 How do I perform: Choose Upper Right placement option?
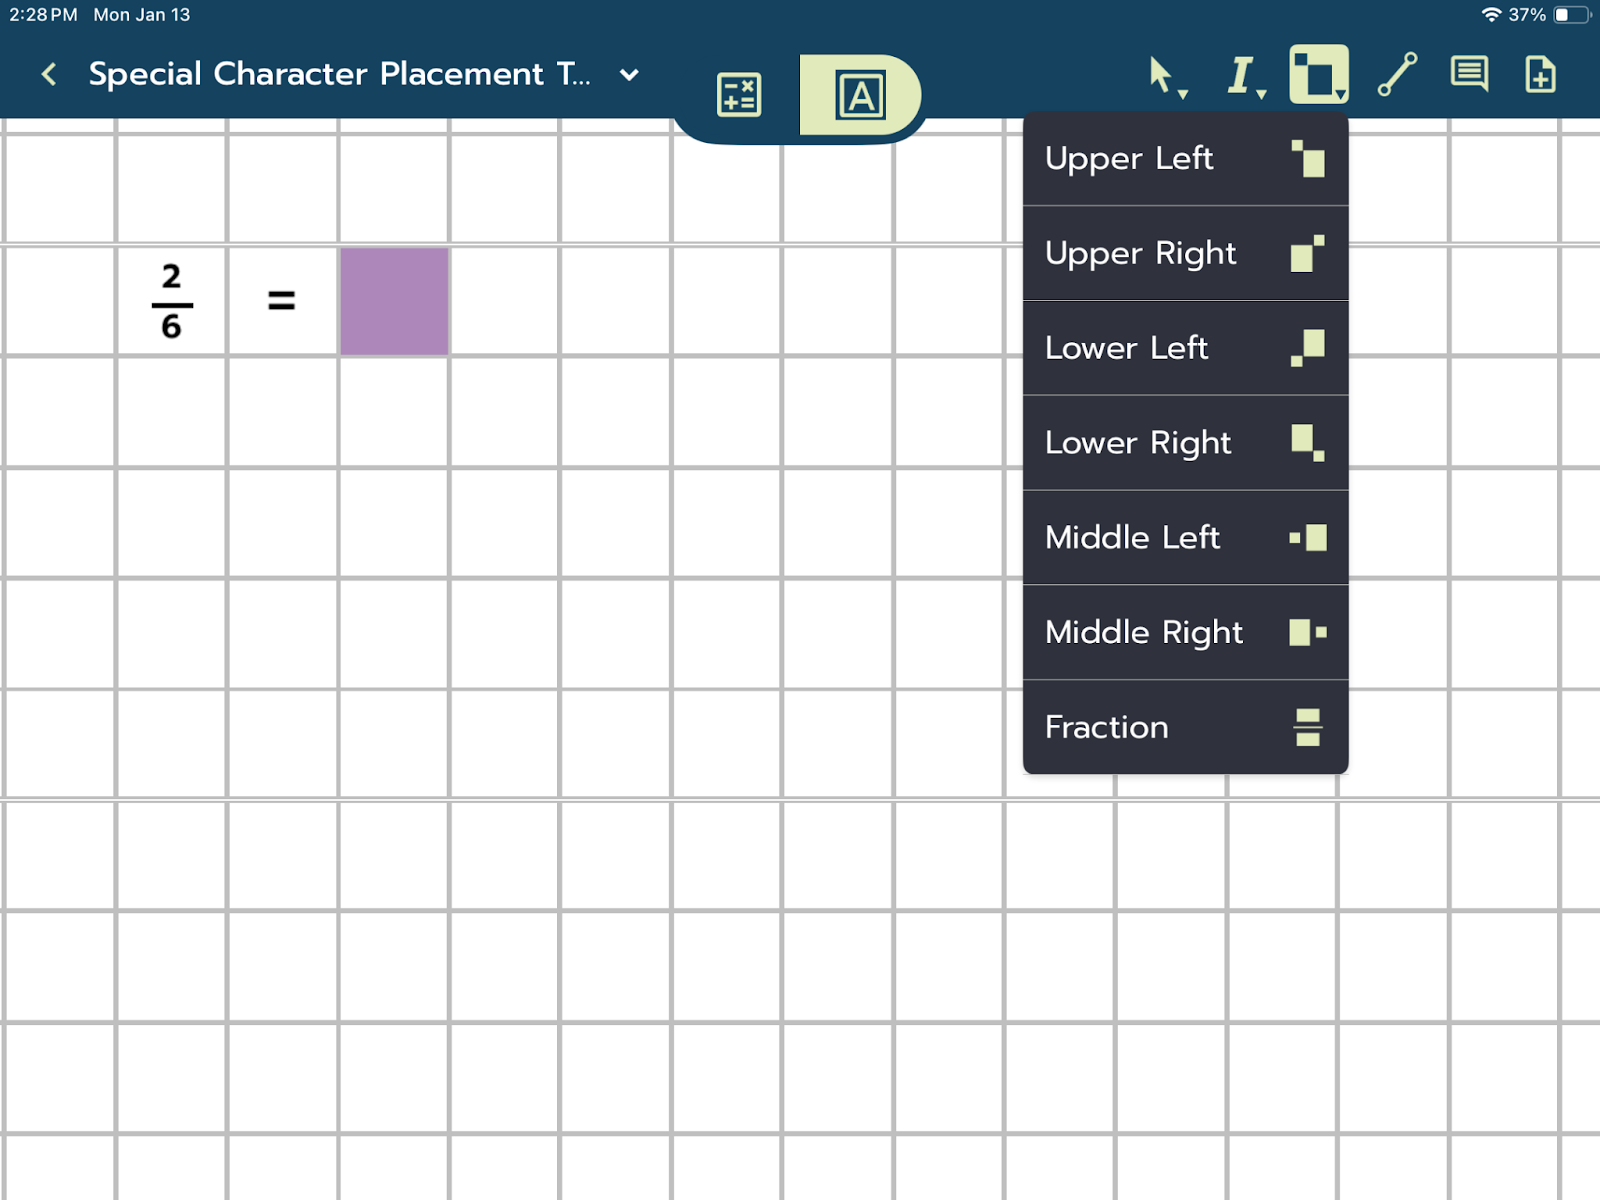click(x=1185, y=254)
